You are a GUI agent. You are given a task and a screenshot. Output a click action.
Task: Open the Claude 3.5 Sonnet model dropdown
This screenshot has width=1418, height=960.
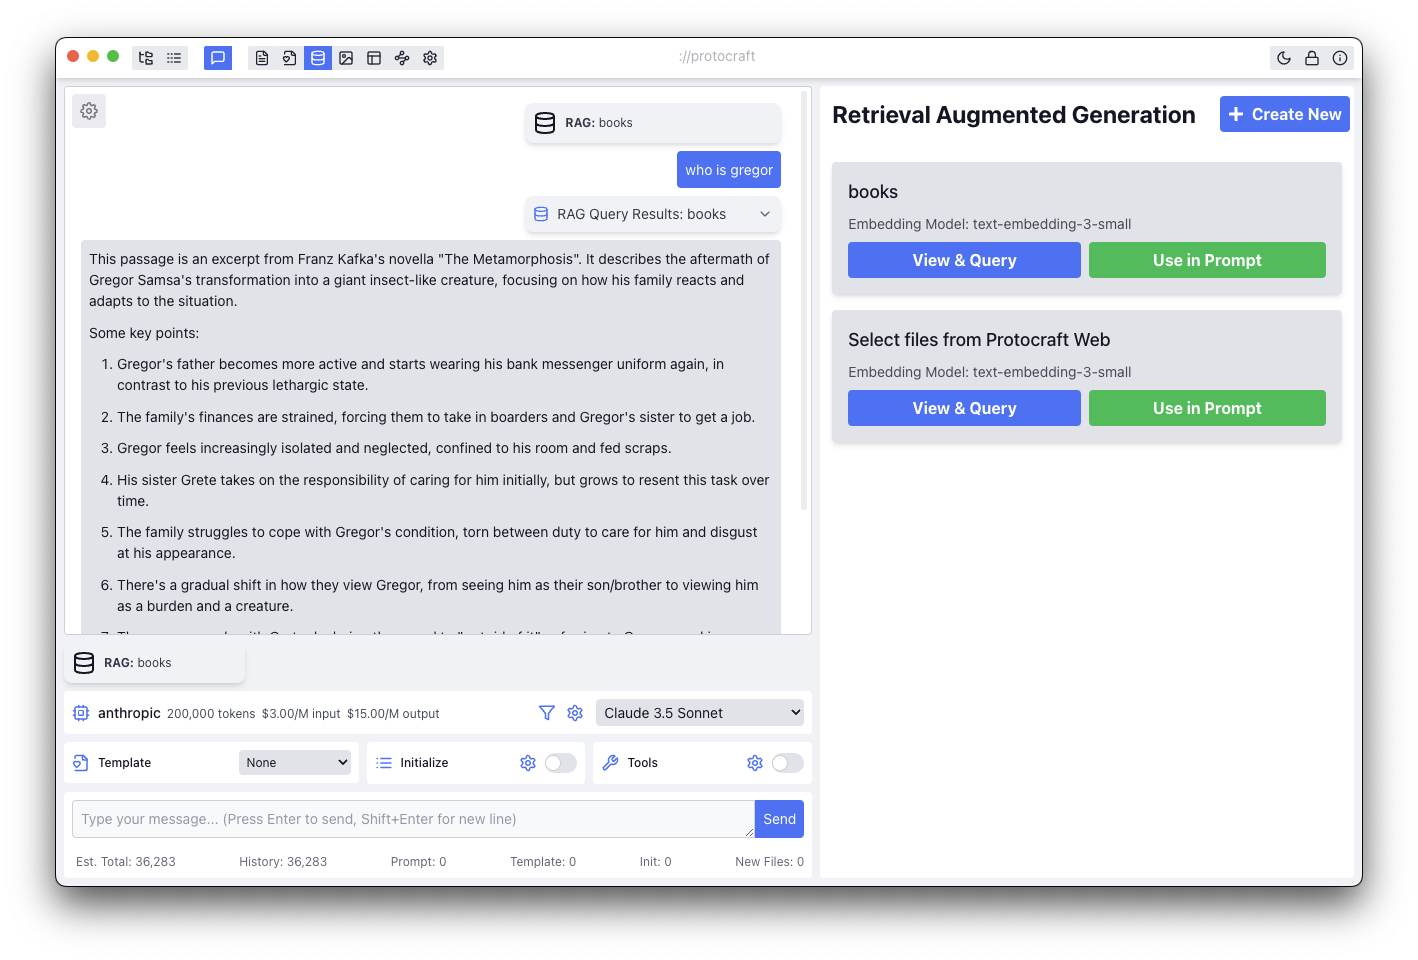coord(700,713)
